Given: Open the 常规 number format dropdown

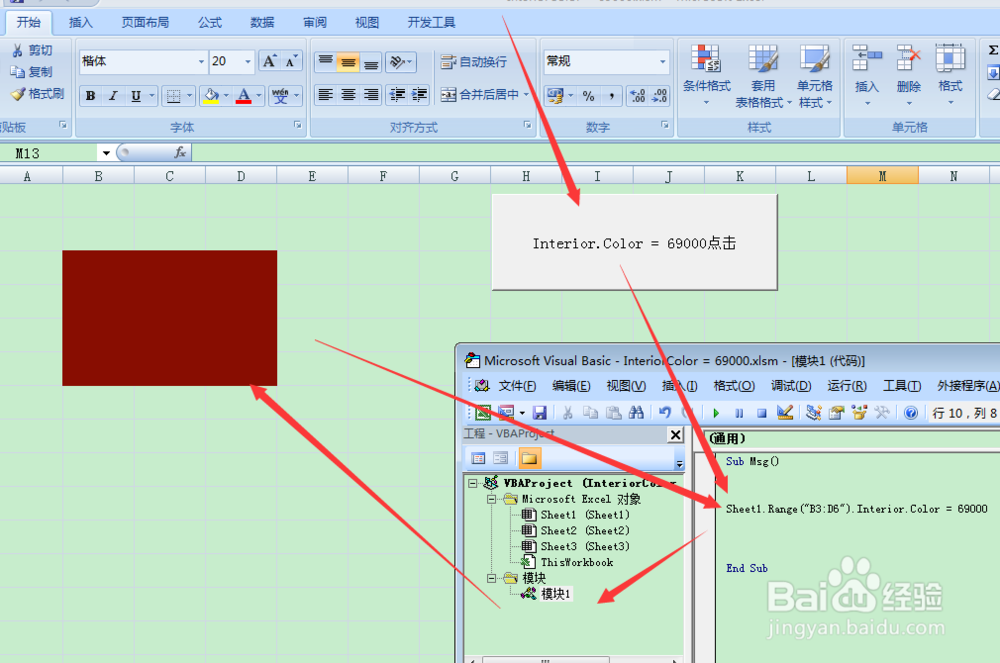Looking at the screenshot, I should (x=663, y=61).
